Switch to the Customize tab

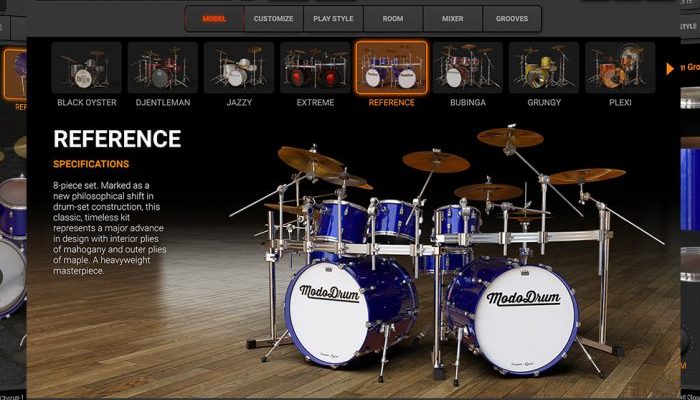273,19
